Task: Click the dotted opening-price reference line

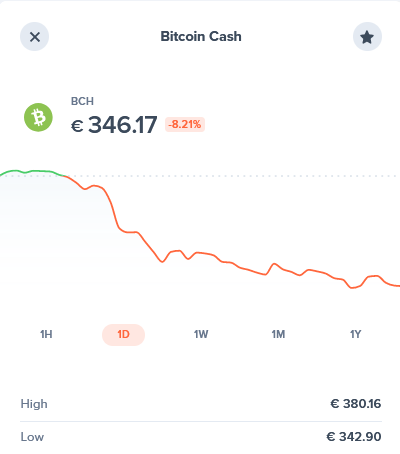Action: tap(233, 176)
